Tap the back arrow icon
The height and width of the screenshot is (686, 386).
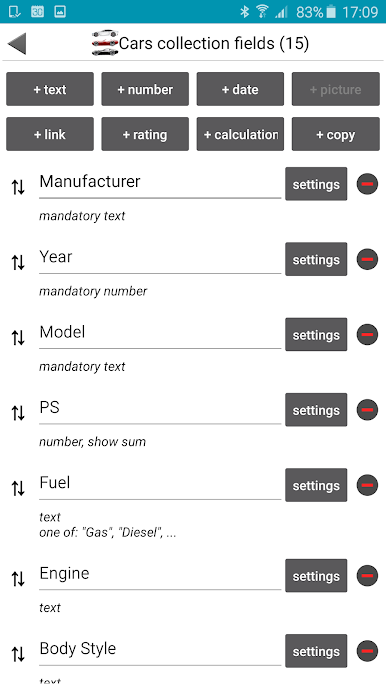pos(17,44)
